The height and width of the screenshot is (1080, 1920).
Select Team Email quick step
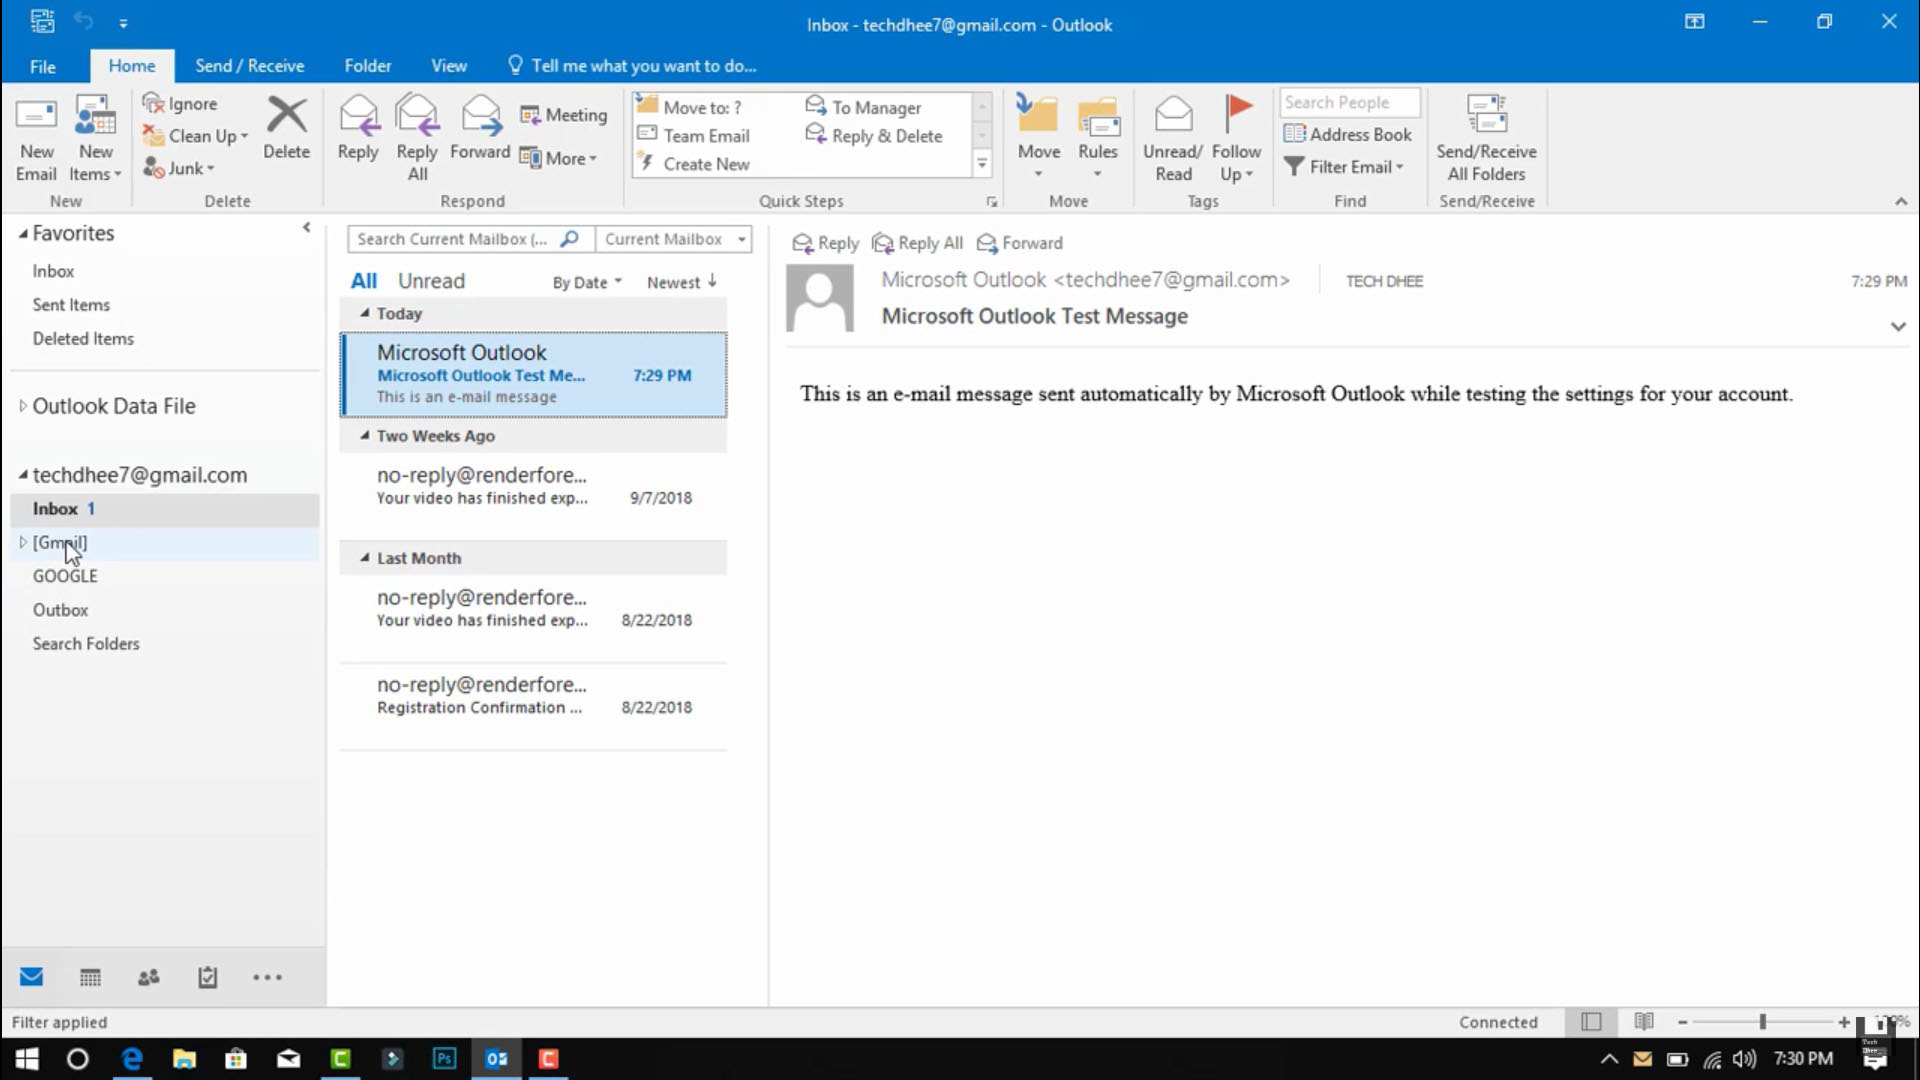[x=694, y=135]
